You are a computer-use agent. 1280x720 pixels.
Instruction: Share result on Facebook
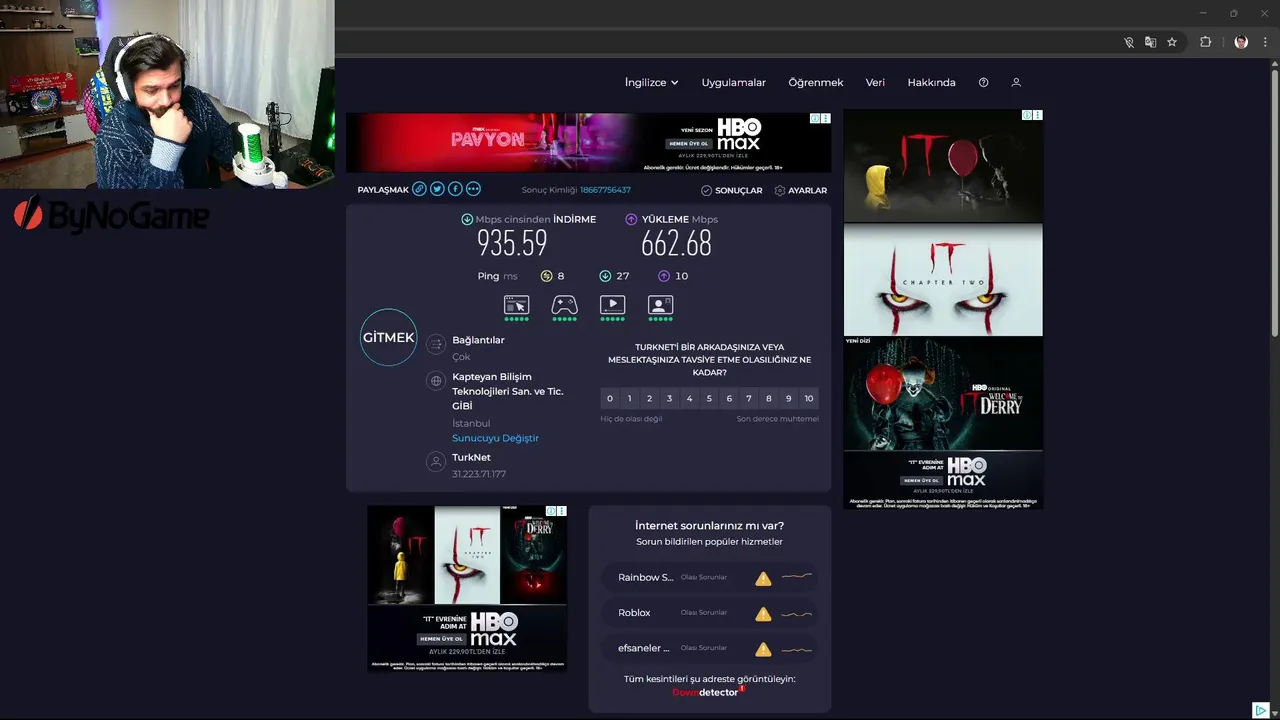[455, 189]
